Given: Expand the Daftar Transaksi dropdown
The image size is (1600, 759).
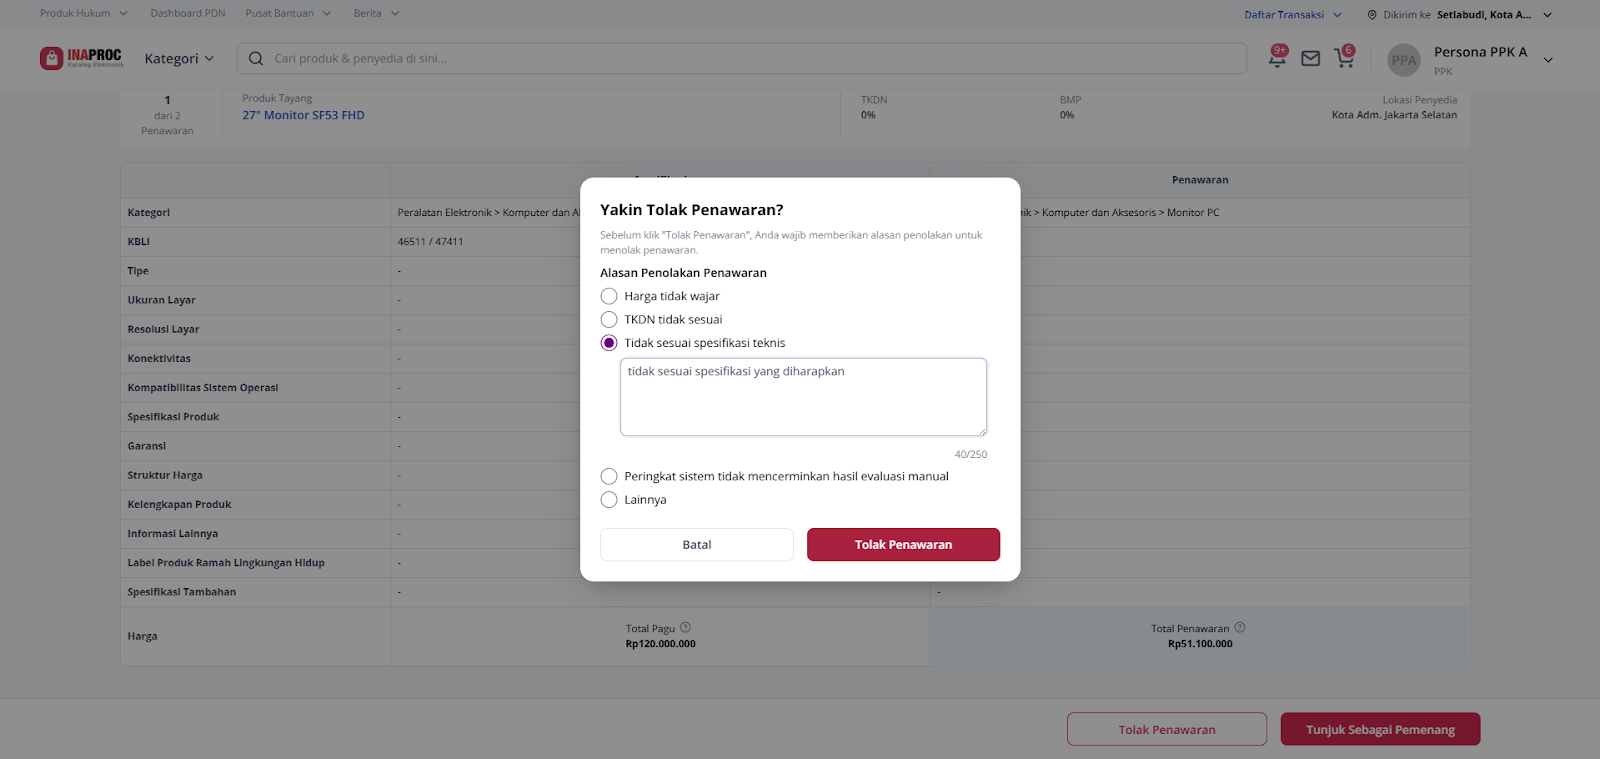Looking at the screenshot, I should coord(1292,15).
